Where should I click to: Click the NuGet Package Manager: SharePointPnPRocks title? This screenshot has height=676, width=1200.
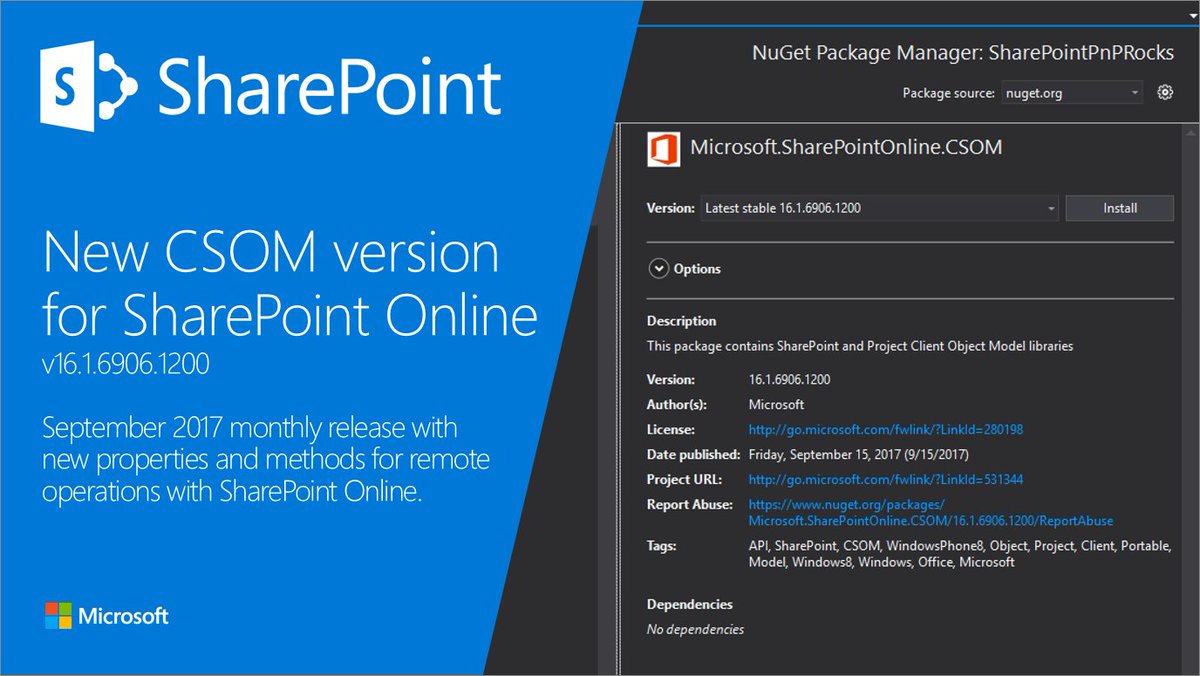coord(963,53)
